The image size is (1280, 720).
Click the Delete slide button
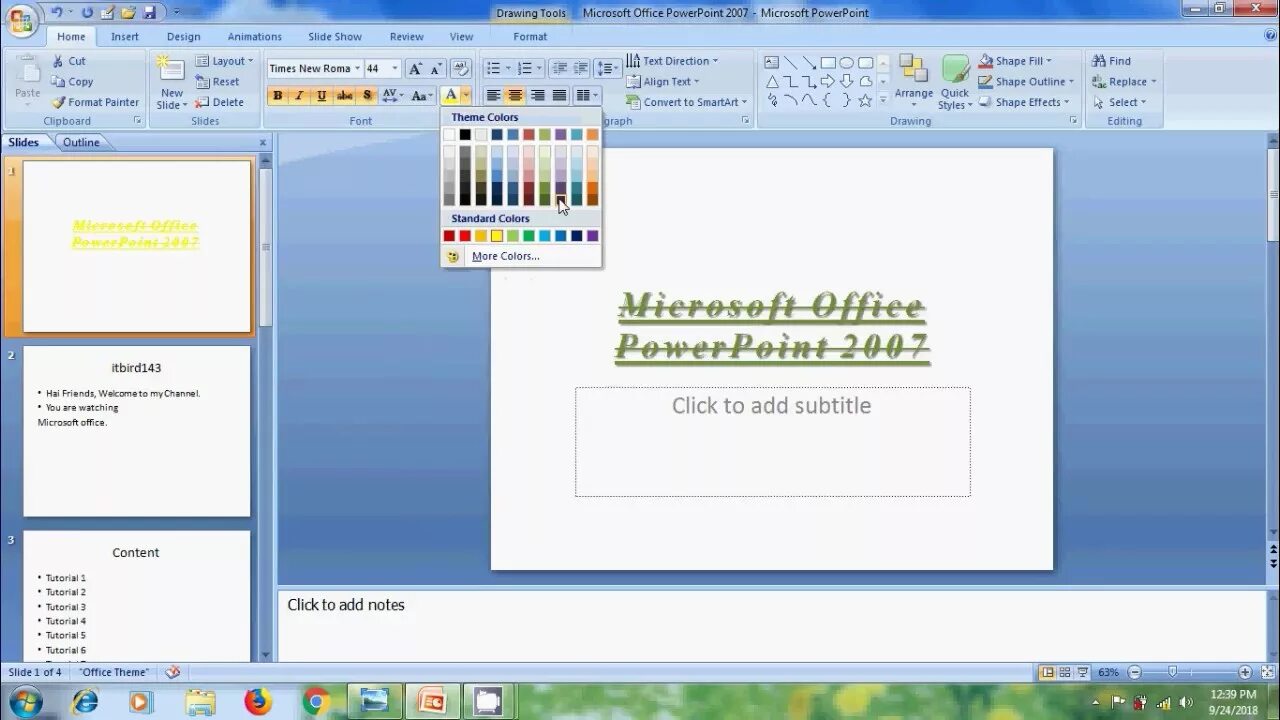click(219, 102)
